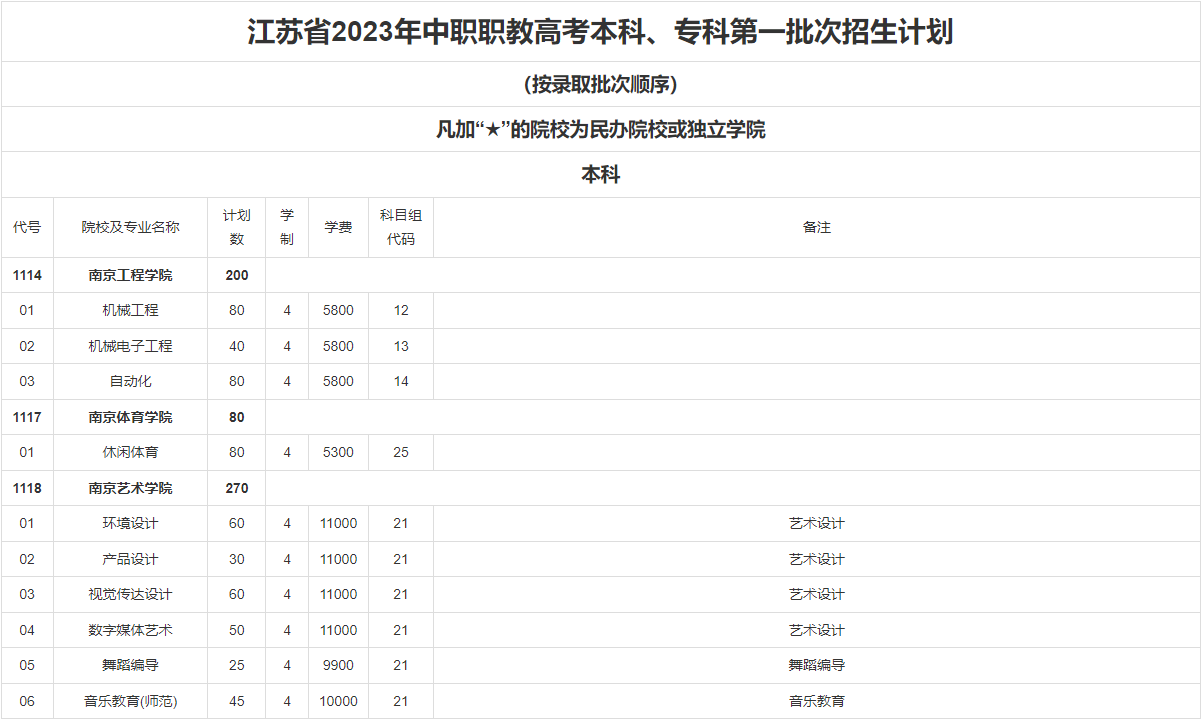The width and height of the screenshot is (1202, 719).
Task: Click tuition 5800 in the 自动化 row
Action: pos(338,381)
